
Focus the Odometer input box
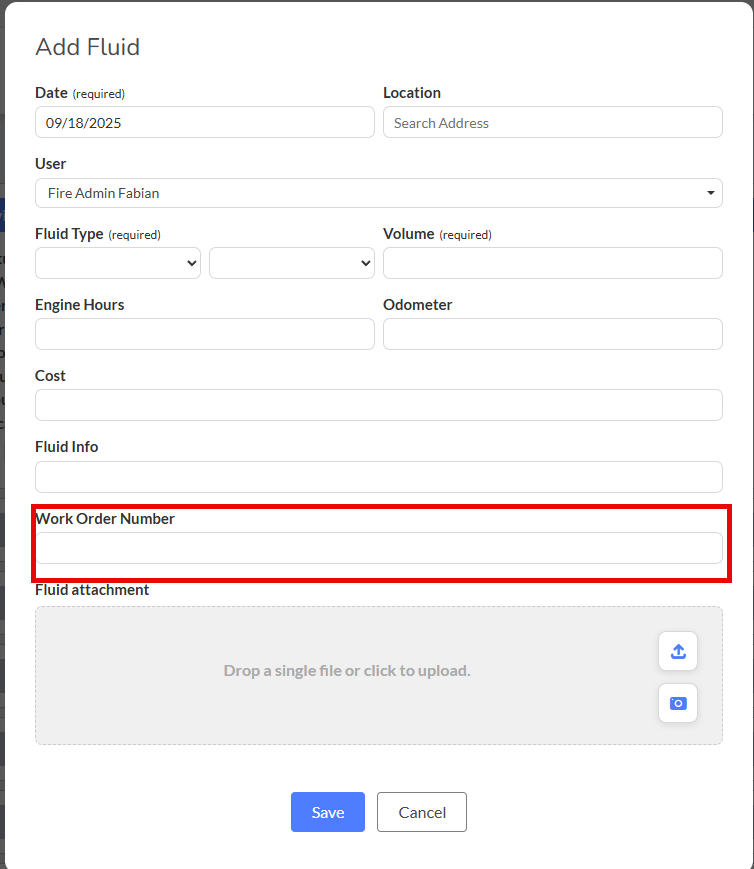point(552,334)
